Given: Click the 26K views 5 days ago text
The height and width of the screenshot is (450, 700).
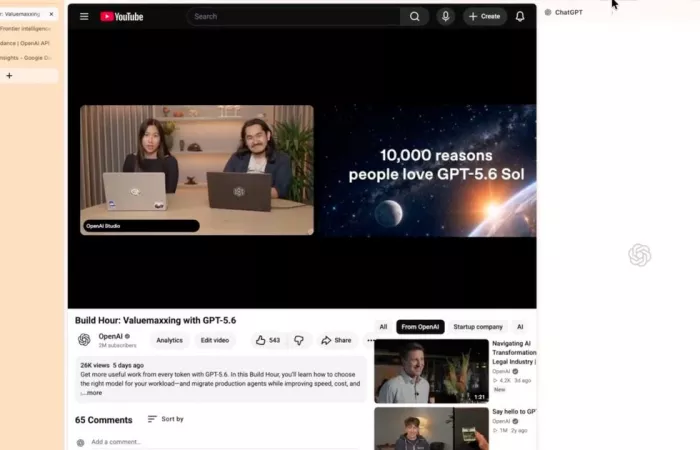Looking at the screenshot, I should point(112,365).
